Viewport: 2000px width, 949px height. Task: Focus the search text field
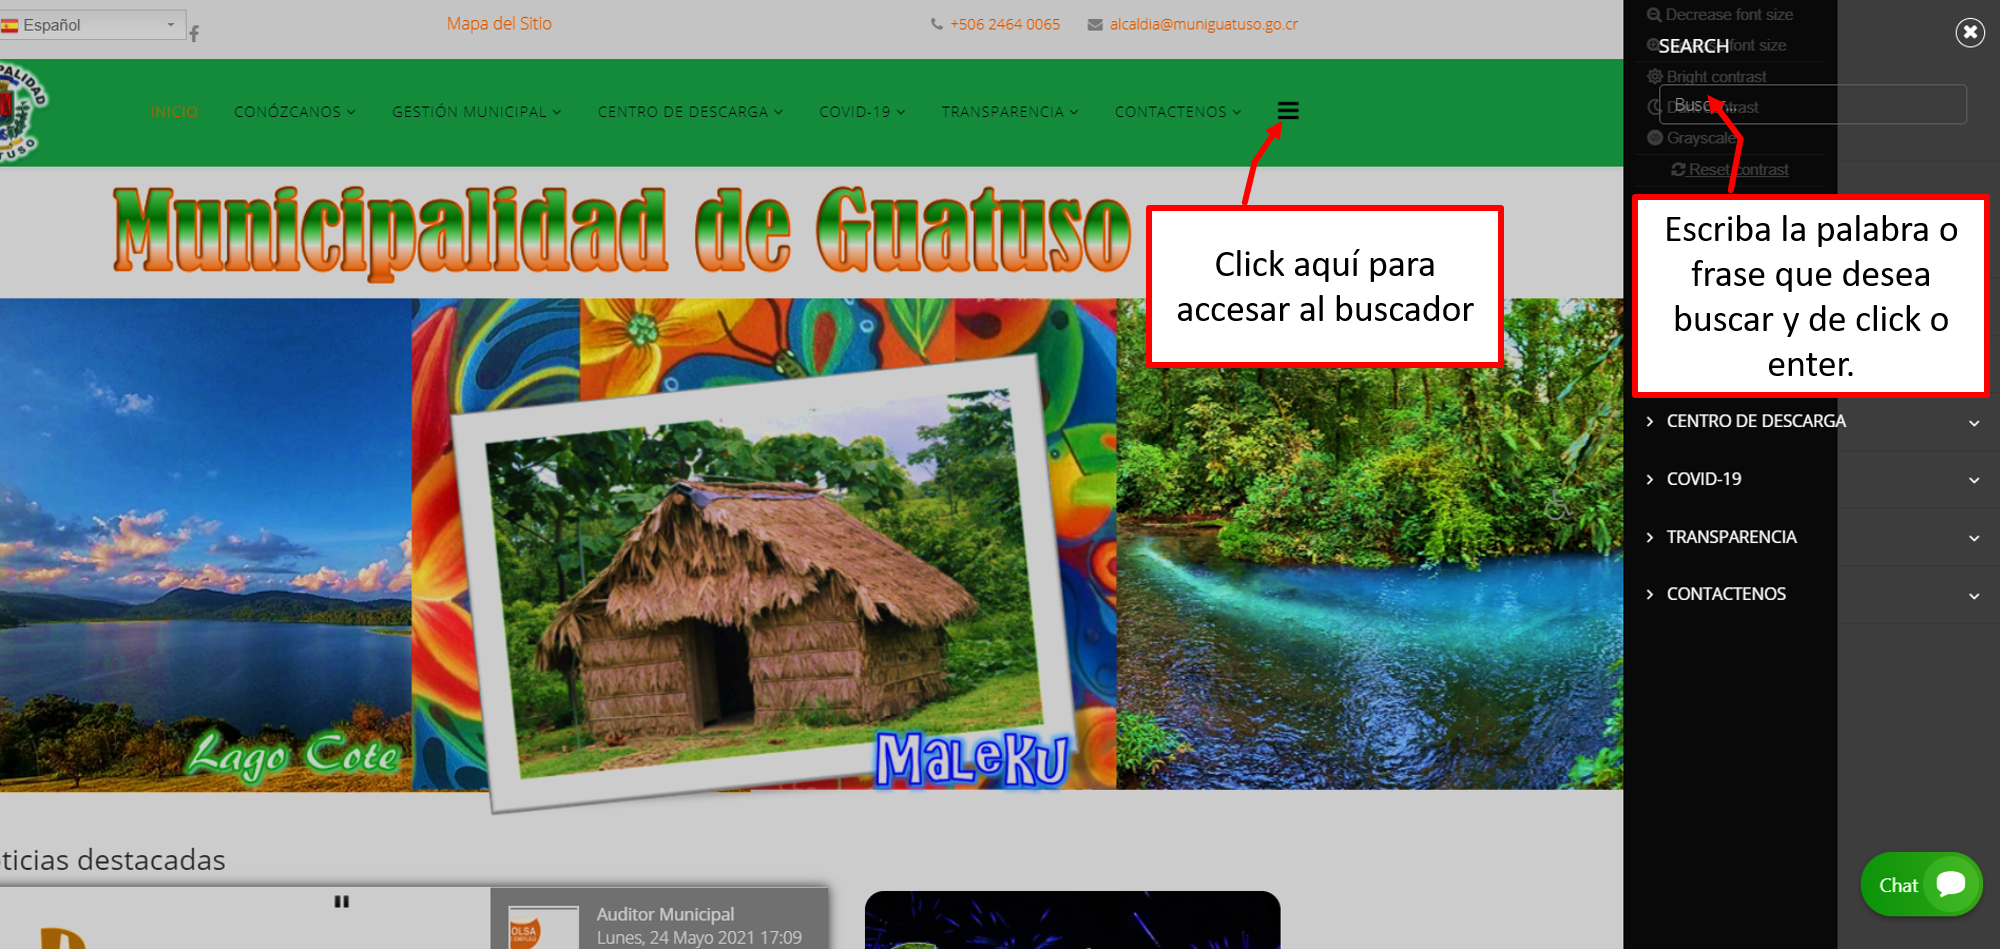coord(1812,104)
